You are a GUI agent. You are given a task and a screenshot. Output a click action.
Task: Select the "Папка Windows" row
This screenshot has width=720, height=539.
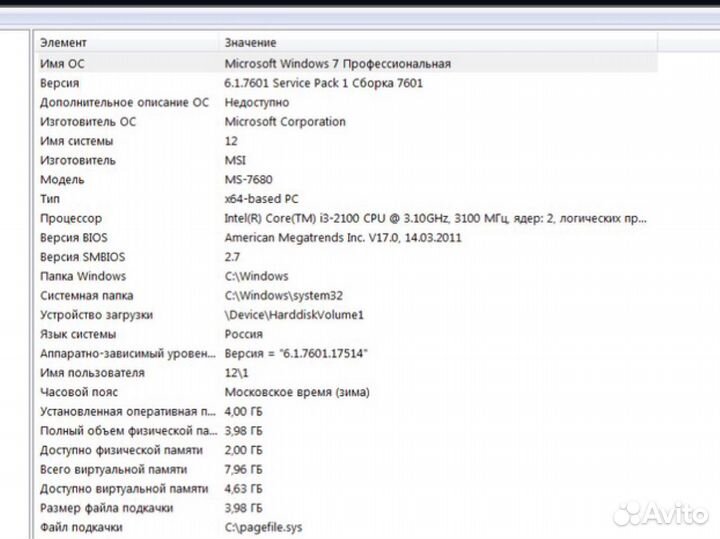(346, 276)
